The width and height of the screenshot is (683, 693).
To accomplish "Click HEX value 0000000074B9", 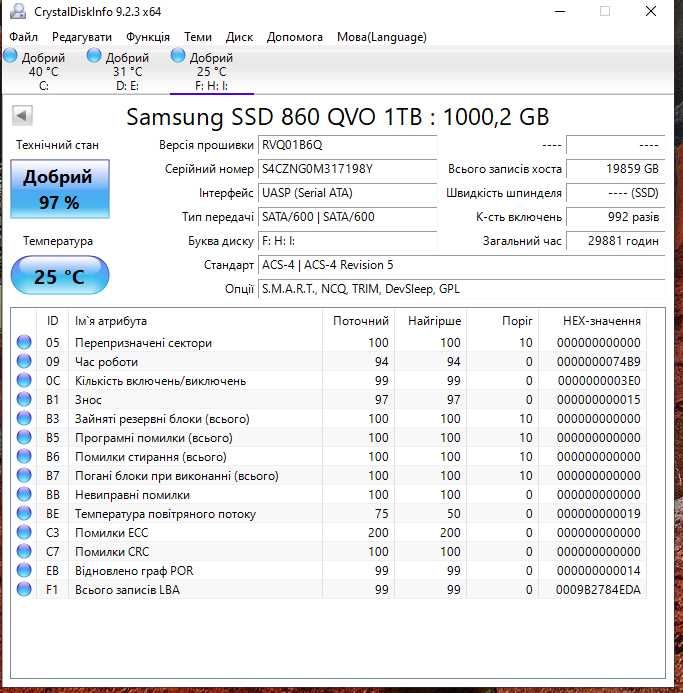I will [599, 362].
